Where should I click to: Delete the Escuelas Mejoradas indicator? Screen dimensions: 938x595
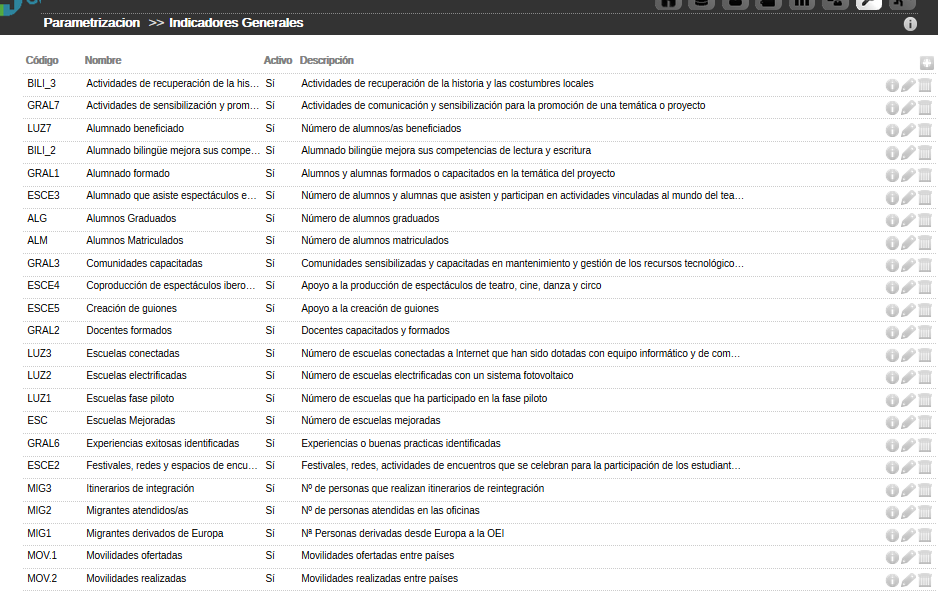click(x=925, y=422)
